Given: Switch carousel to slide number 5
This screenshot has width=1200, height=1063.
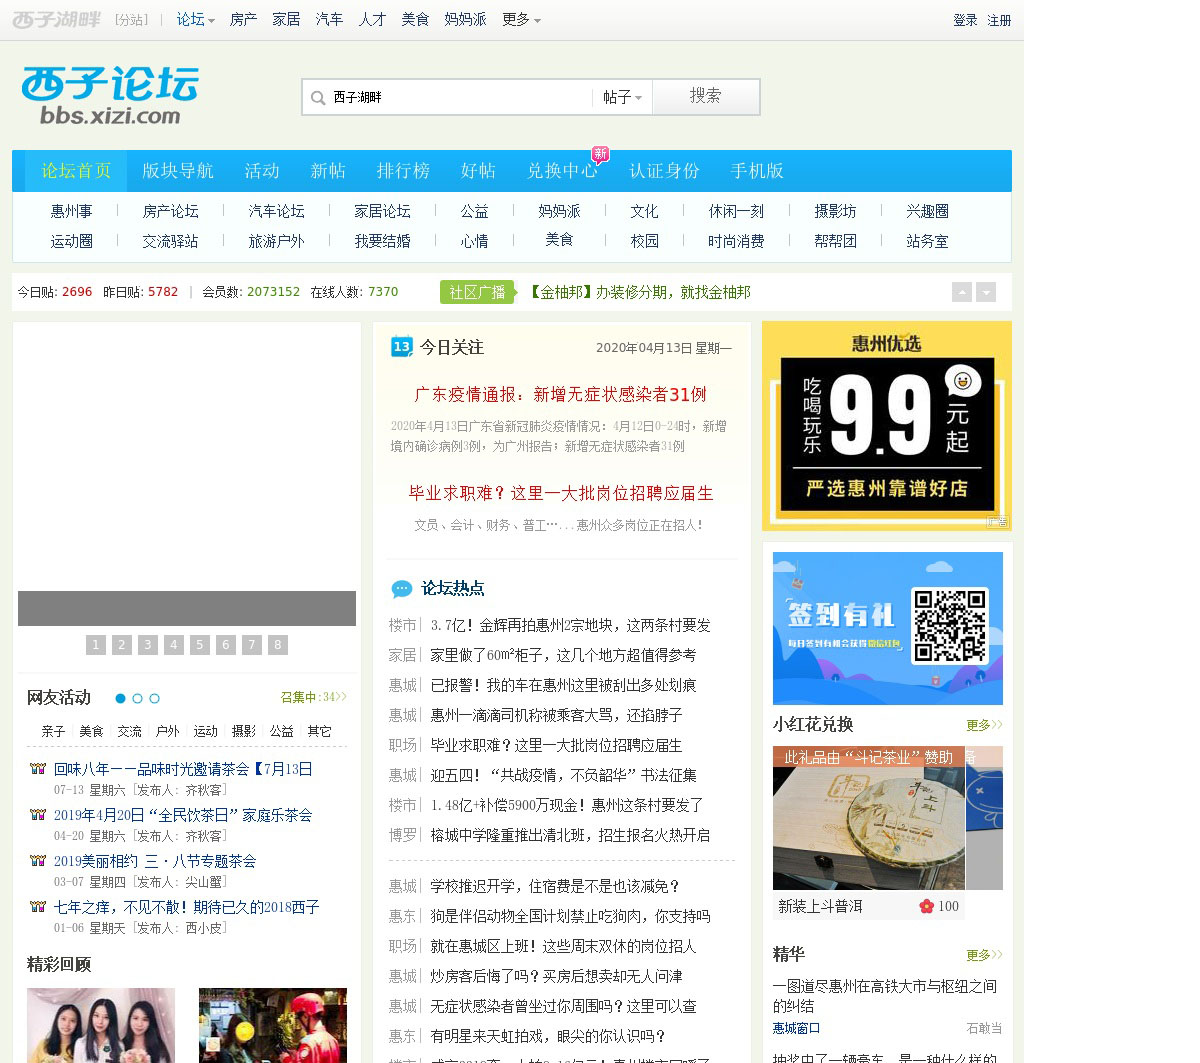Looking at the screenshot, I should [200, 645].
